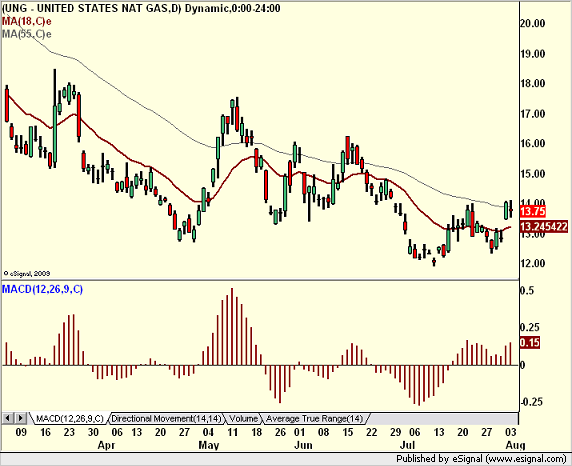Click the 16.00 price axis label
This screenshot has width=572, height=466.
tap(533, 143)
